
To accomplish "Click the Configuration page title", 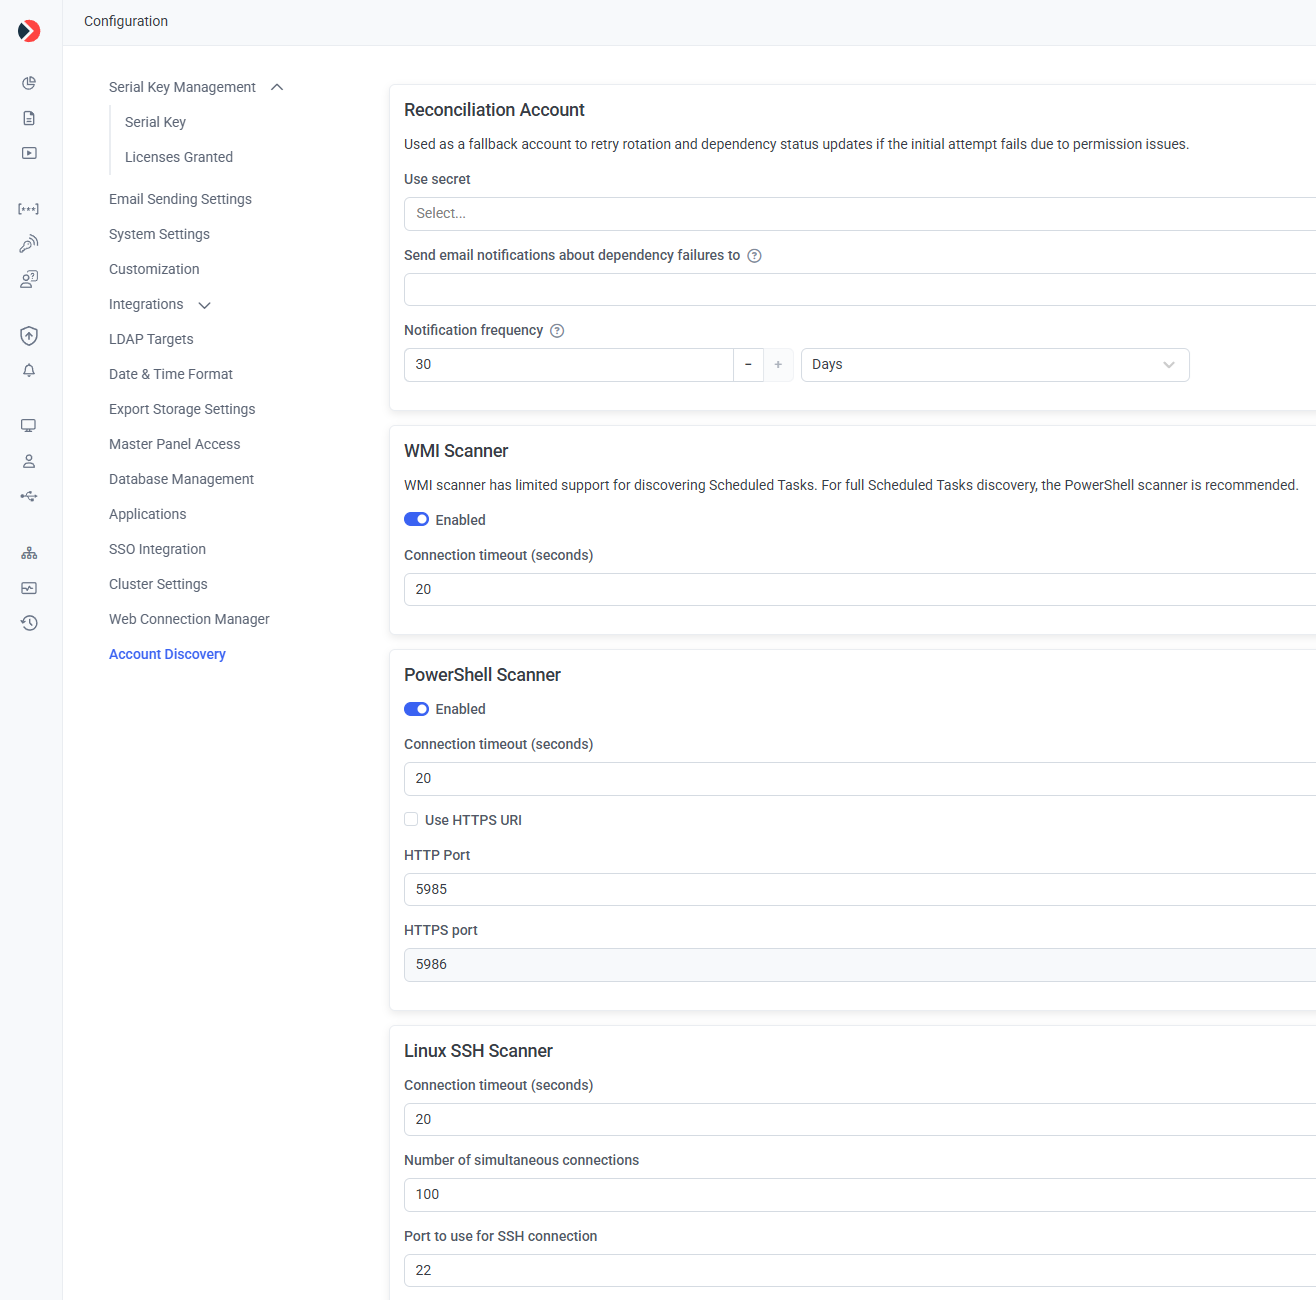I will click(x=126, y=21).
